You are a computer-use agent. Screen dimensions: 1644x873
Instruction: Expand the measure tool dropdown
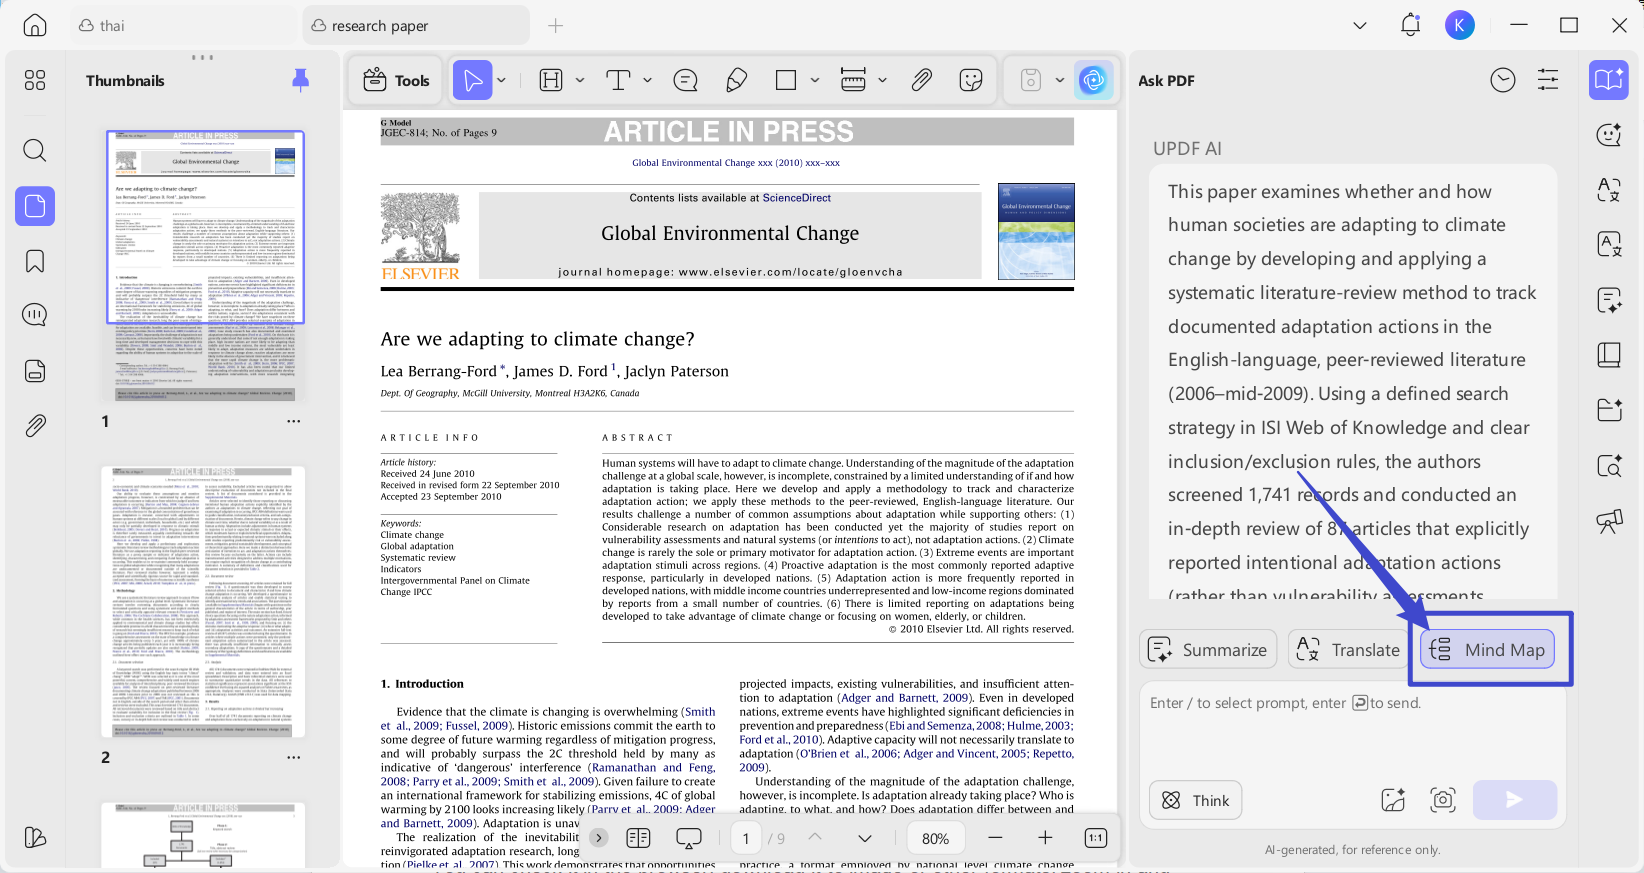pos(882,80)
